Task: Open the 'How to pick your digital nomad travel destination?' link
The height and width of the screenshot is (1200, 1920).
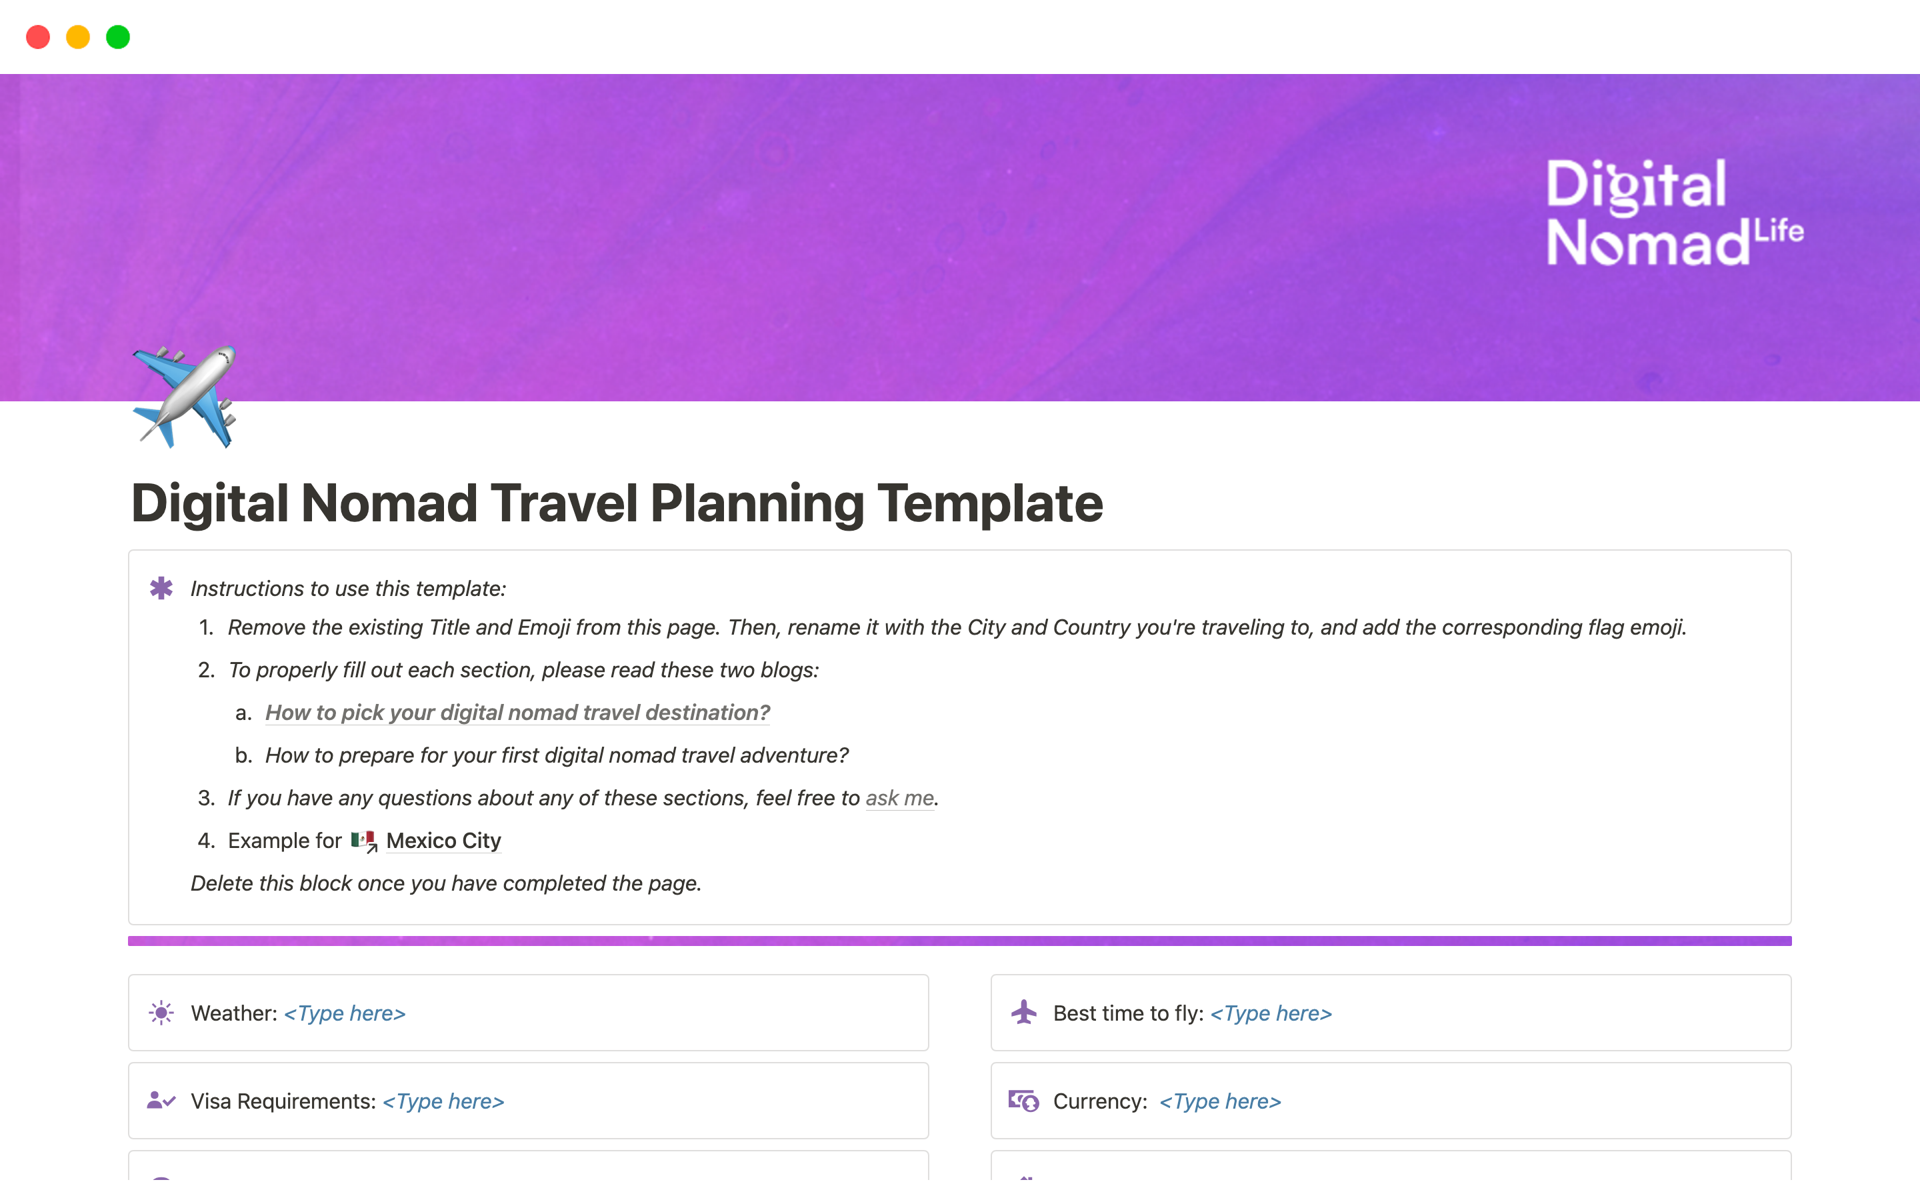Action: coord(517,713)
